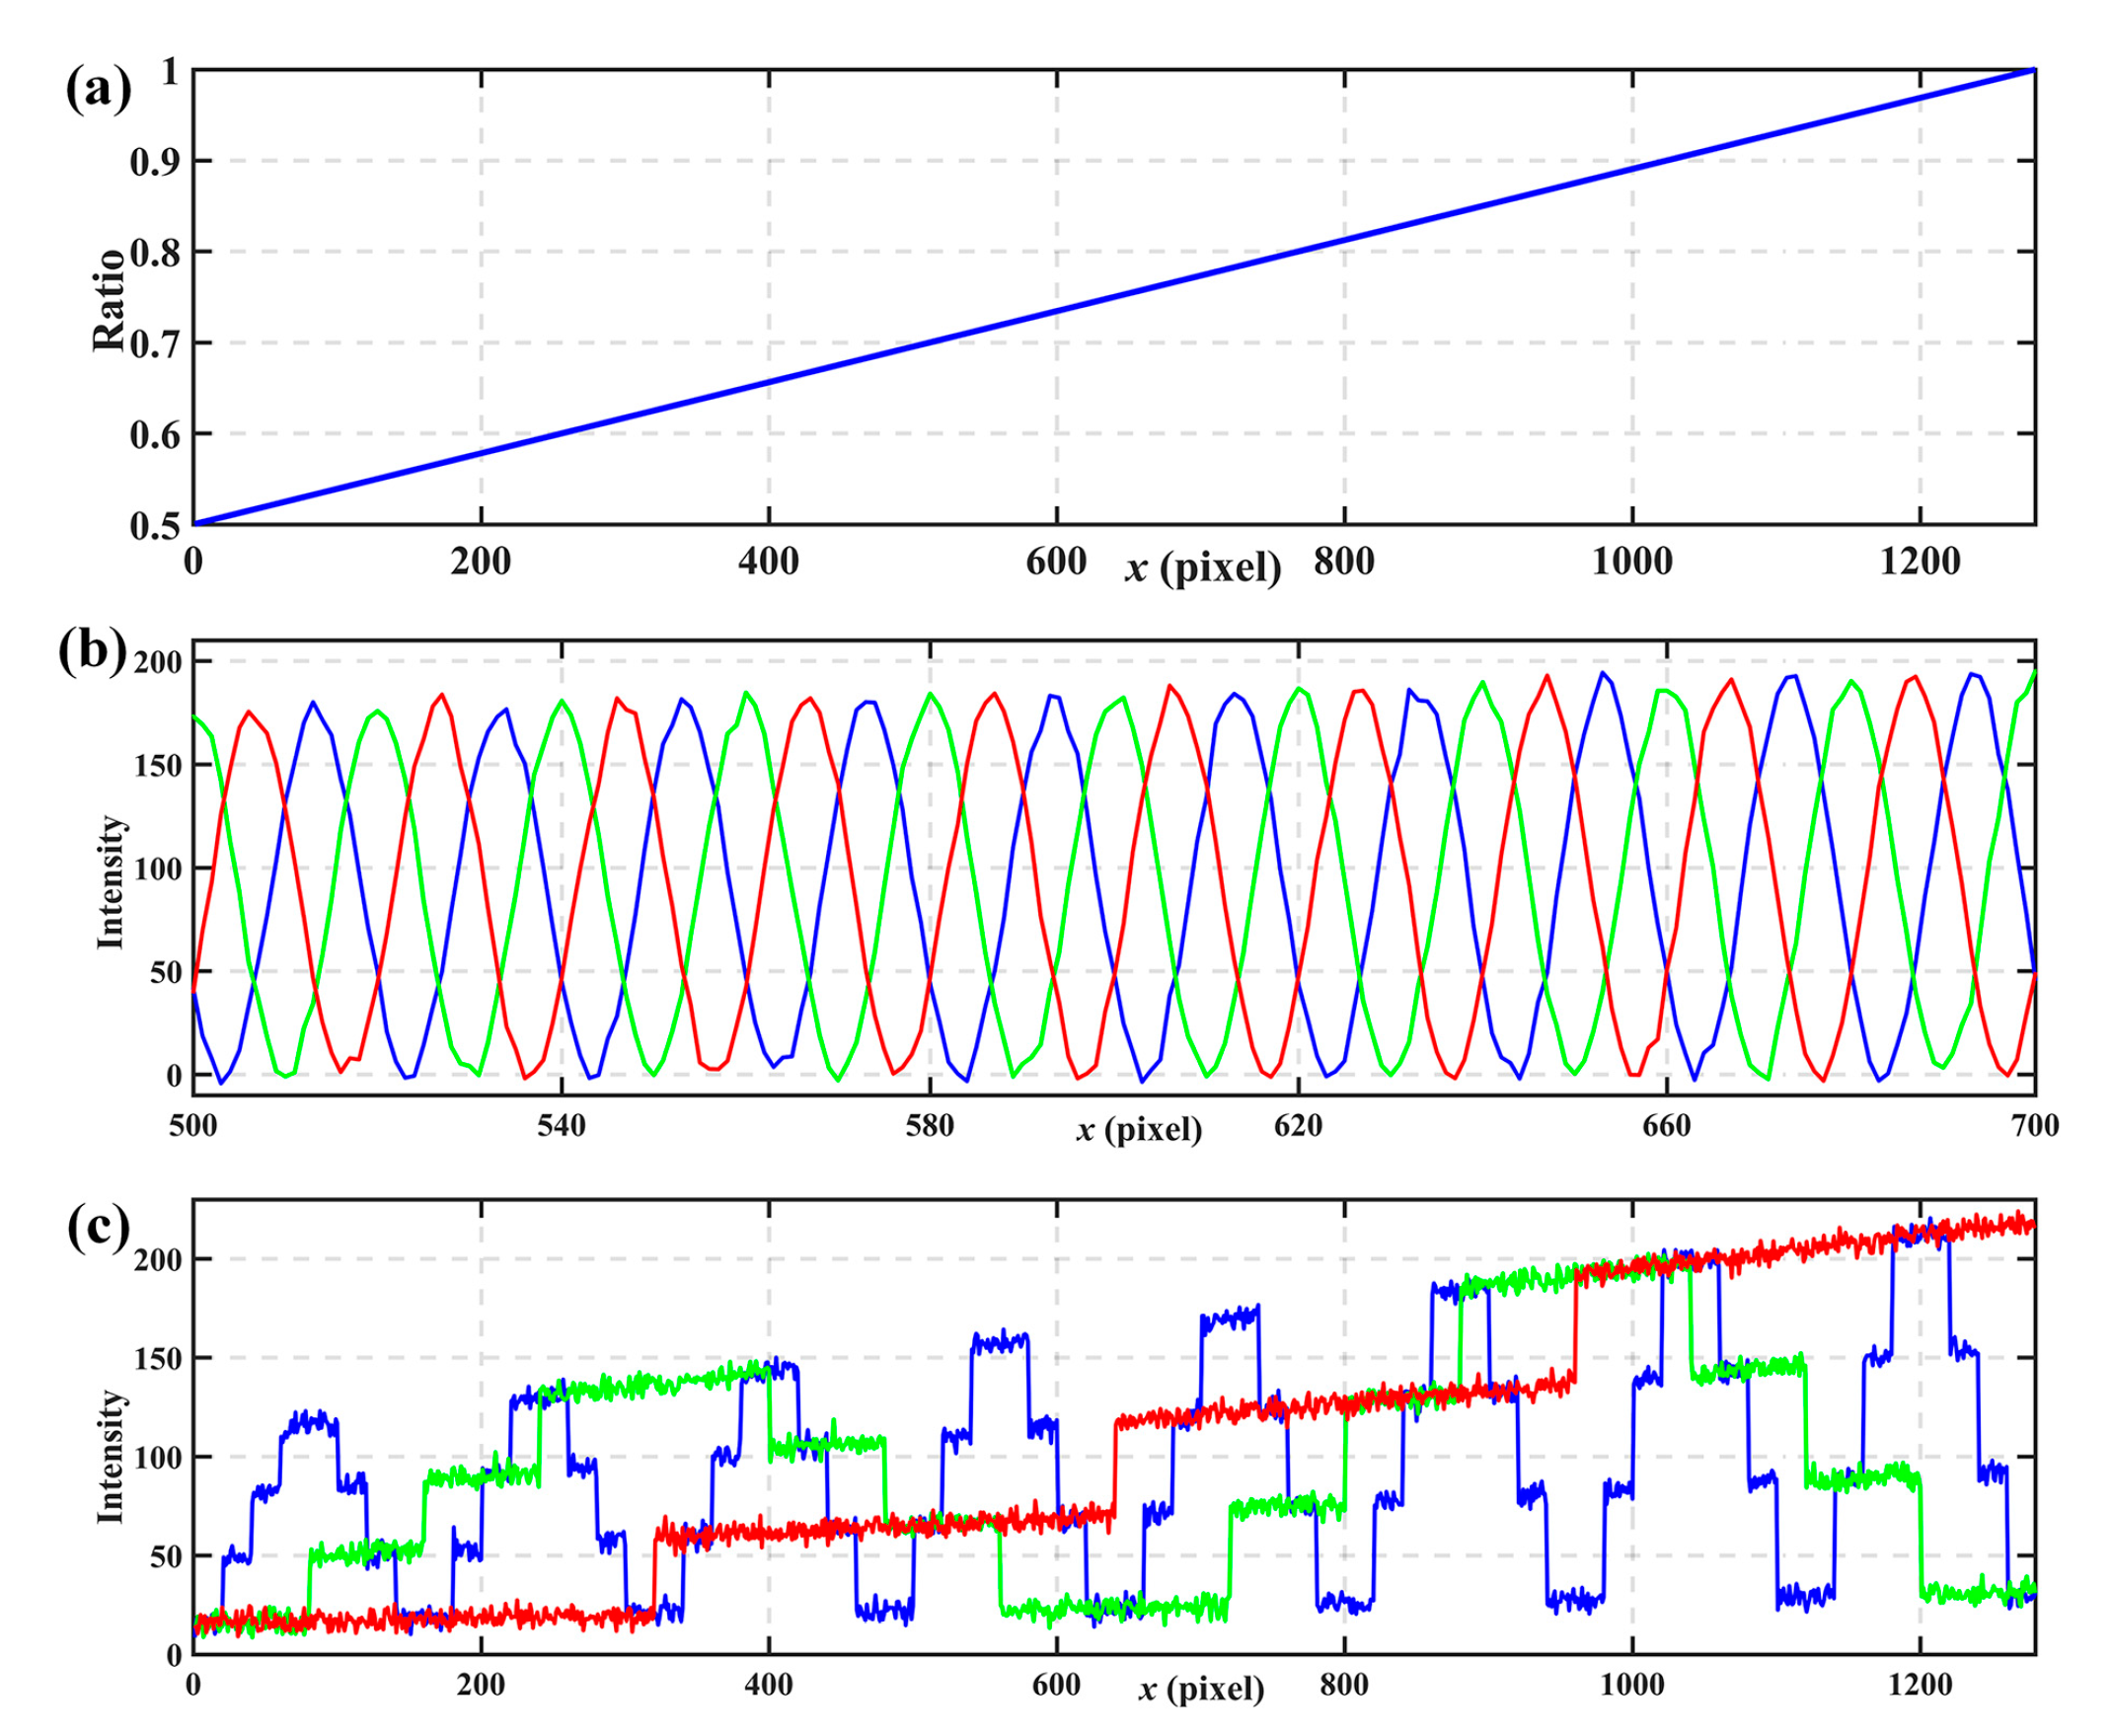Click the 0.6 tick on Ratio axis

pos(155,434)
